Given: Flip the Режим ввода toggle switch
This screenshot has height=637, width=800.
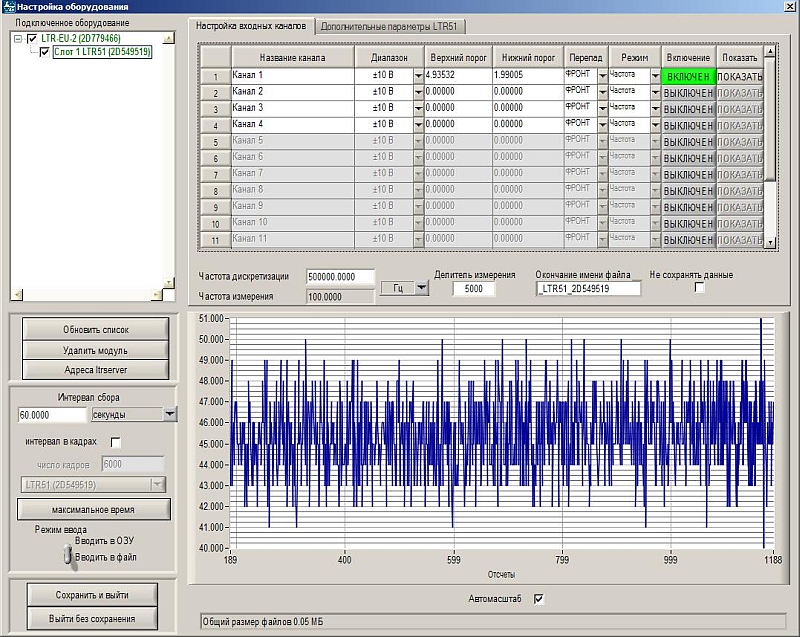Looking at the screenshot, I should click(68, 554).
